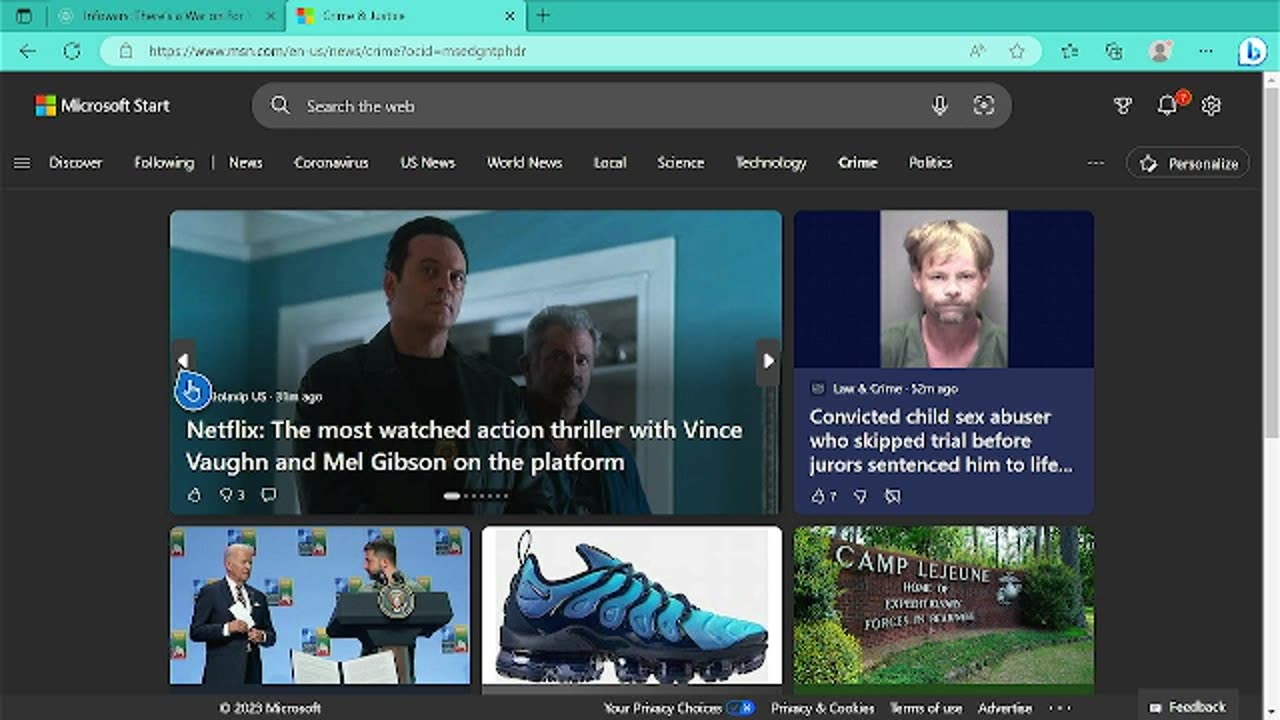Open Microsoft Rewards trophy icon
The height and width of the screenshot is (720, 1280).
click(1123, 105)
